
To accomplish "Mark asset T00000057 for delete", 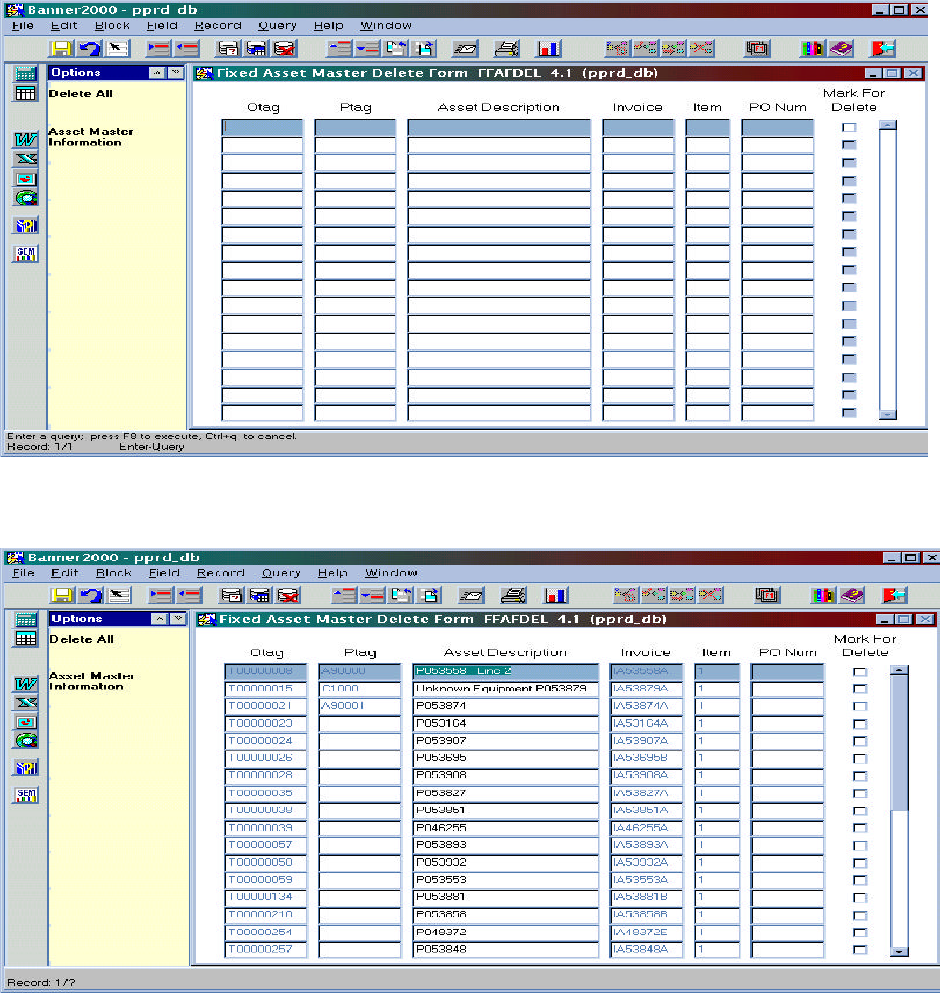I will coord(860,845).
